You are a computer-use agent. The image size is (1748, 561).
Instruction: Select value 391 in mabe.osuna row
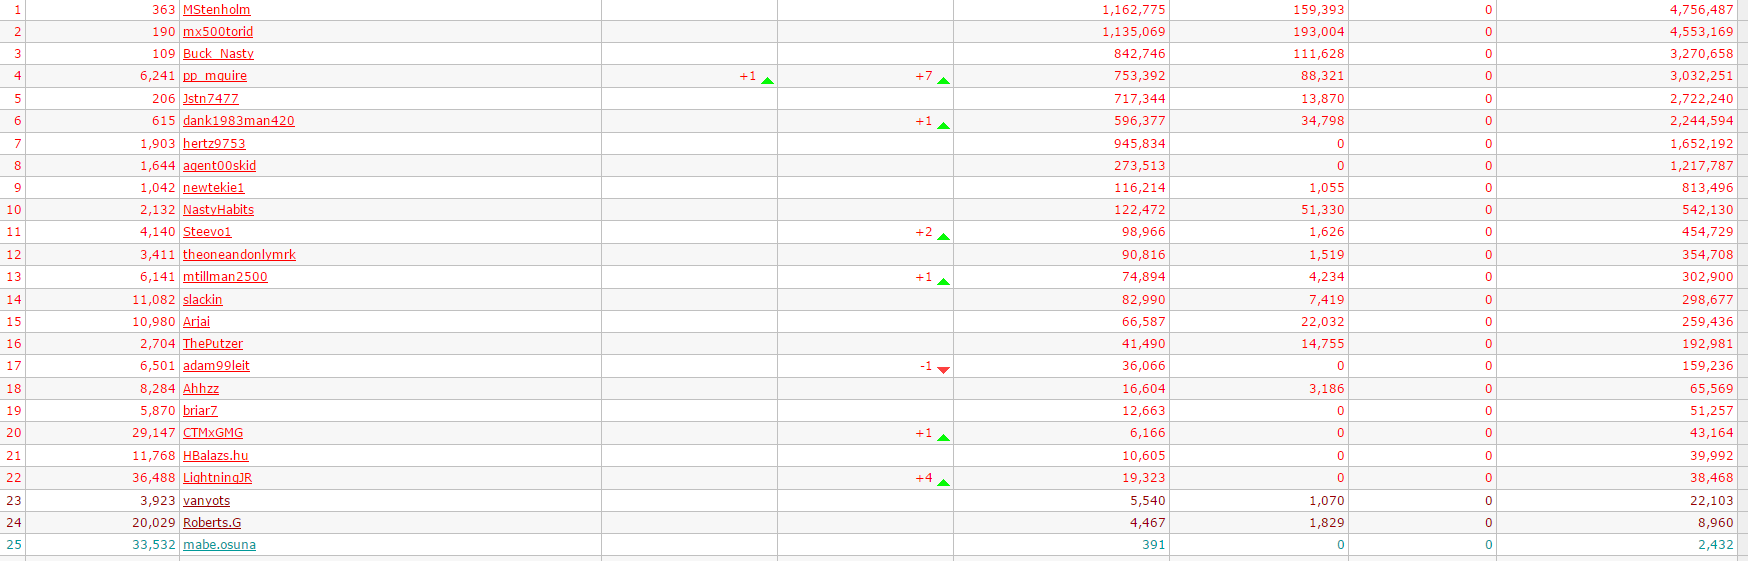tap(1153, 545)
